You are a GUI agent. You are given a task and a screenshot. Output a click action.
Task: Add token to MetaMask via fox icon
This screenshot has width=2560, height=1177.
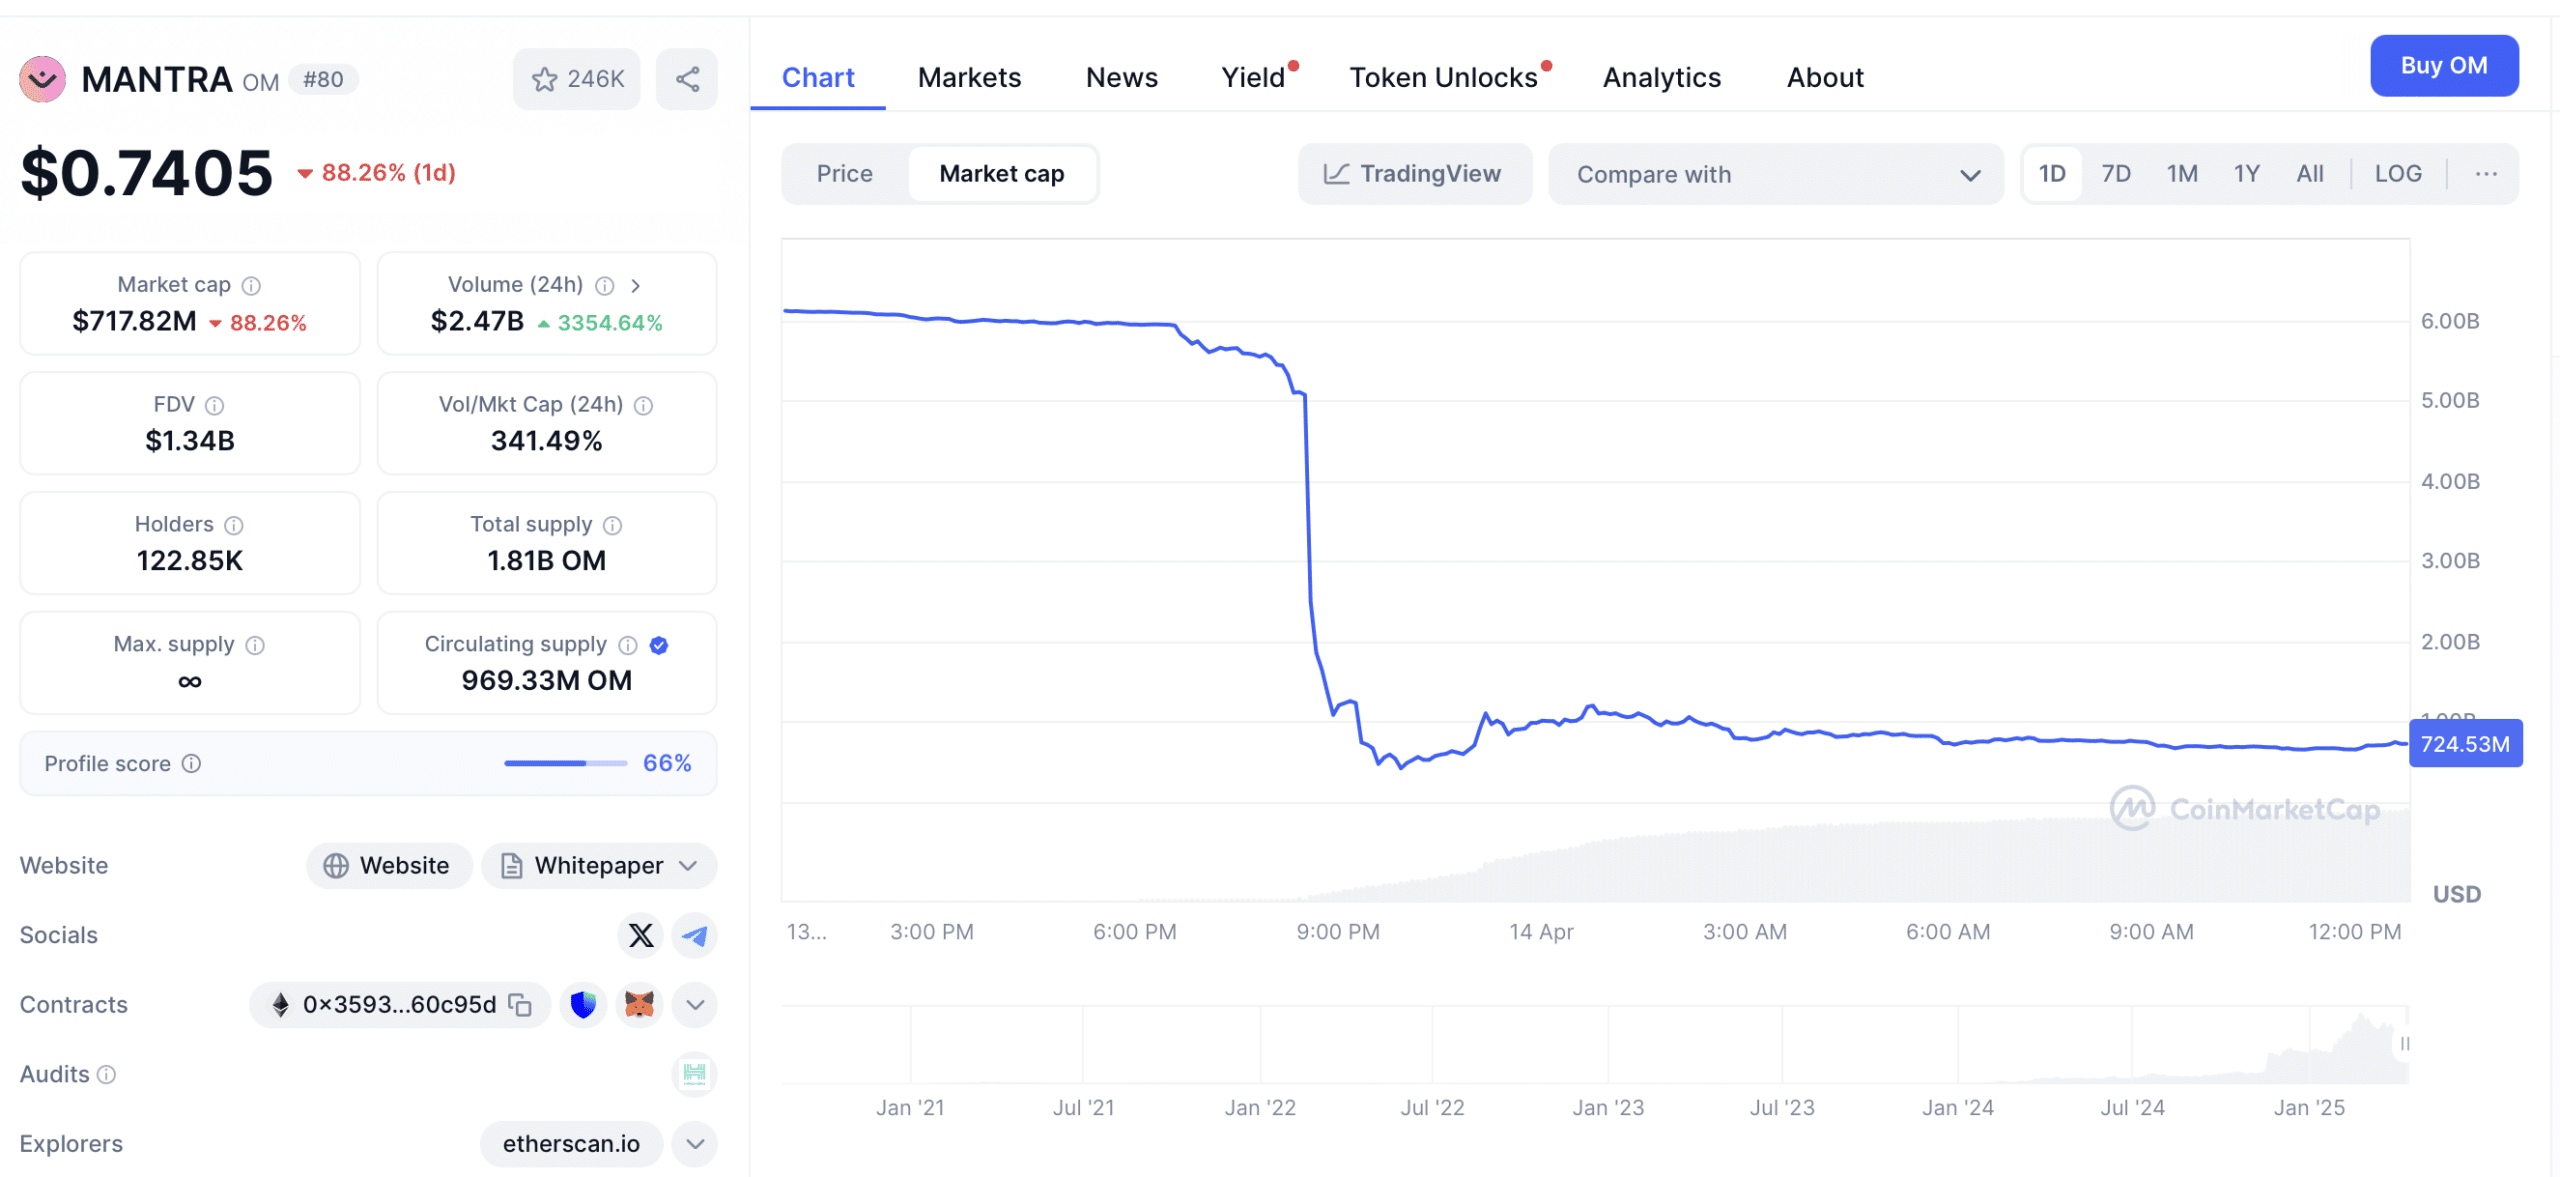(639, 1005)
